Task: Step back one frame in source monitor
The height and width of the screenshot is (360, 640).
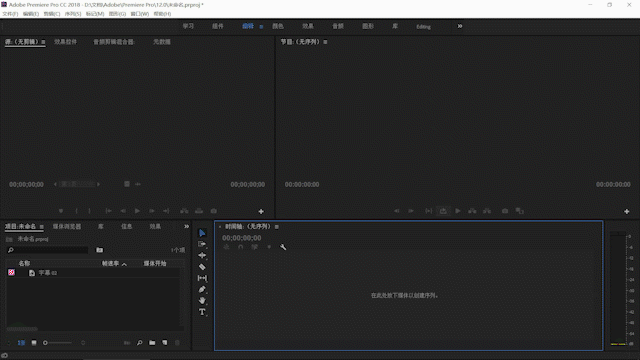Action: [123, 211]
